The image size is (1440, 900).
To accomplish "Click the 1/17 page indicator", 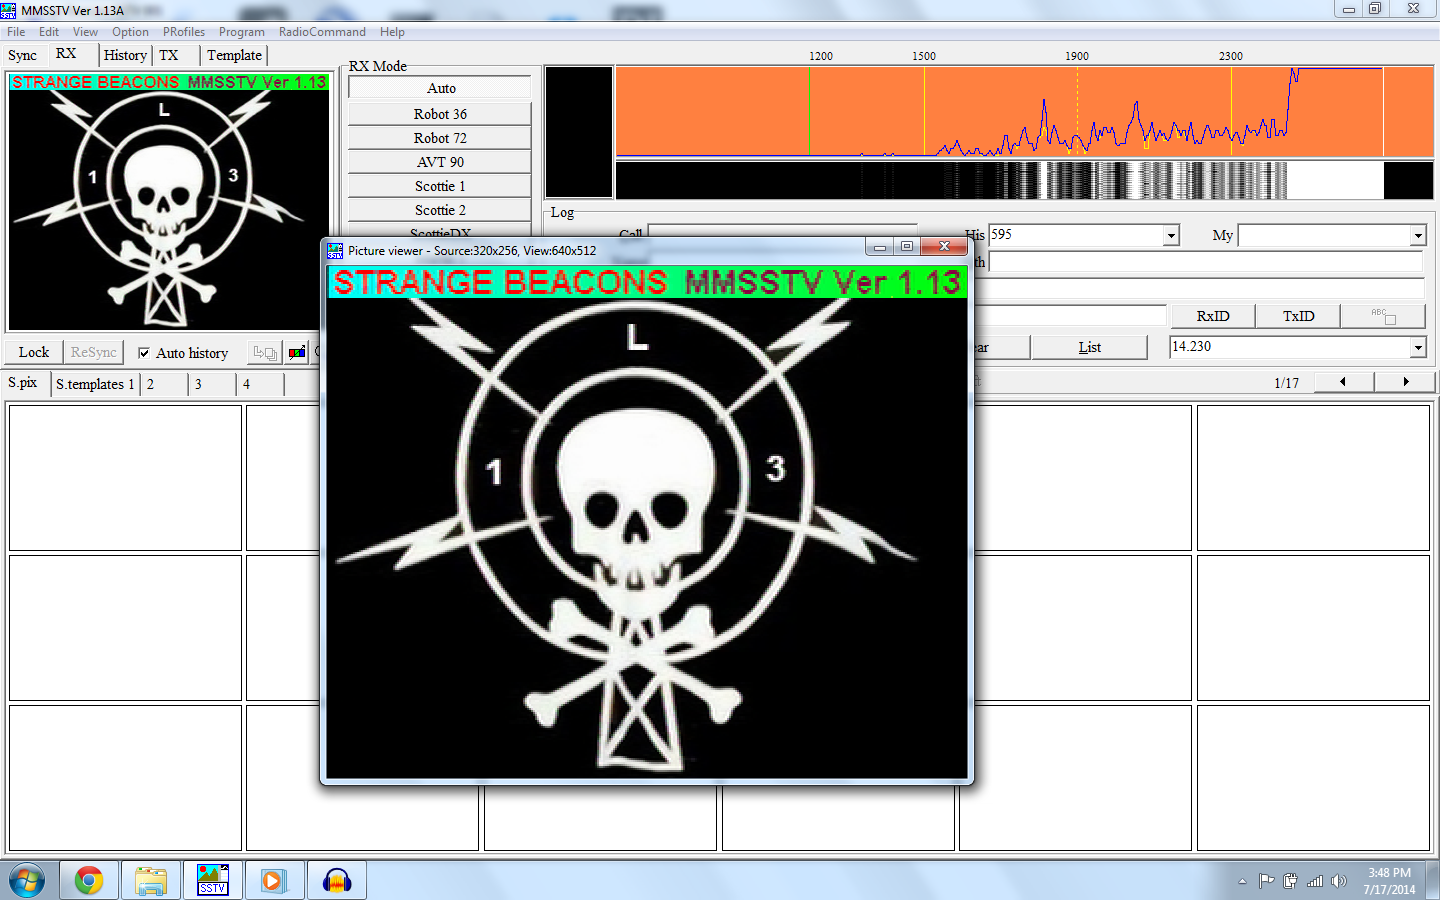I will pyautogui.click(x=1286, y=383).
